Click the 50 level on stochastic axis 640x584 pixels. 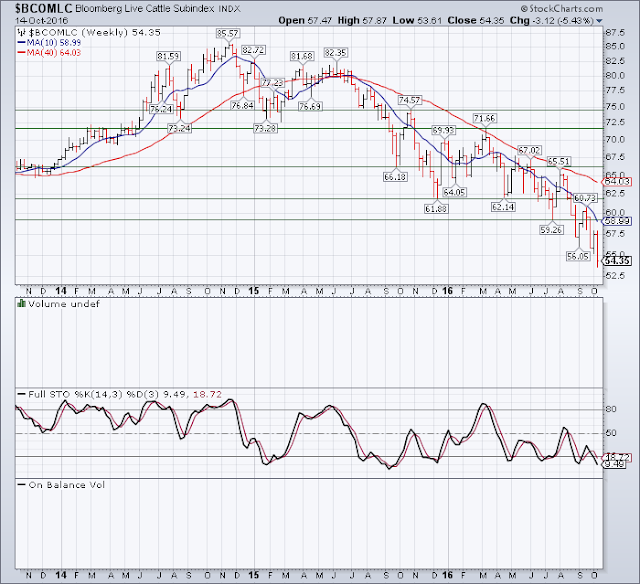(x=611, y=433)
